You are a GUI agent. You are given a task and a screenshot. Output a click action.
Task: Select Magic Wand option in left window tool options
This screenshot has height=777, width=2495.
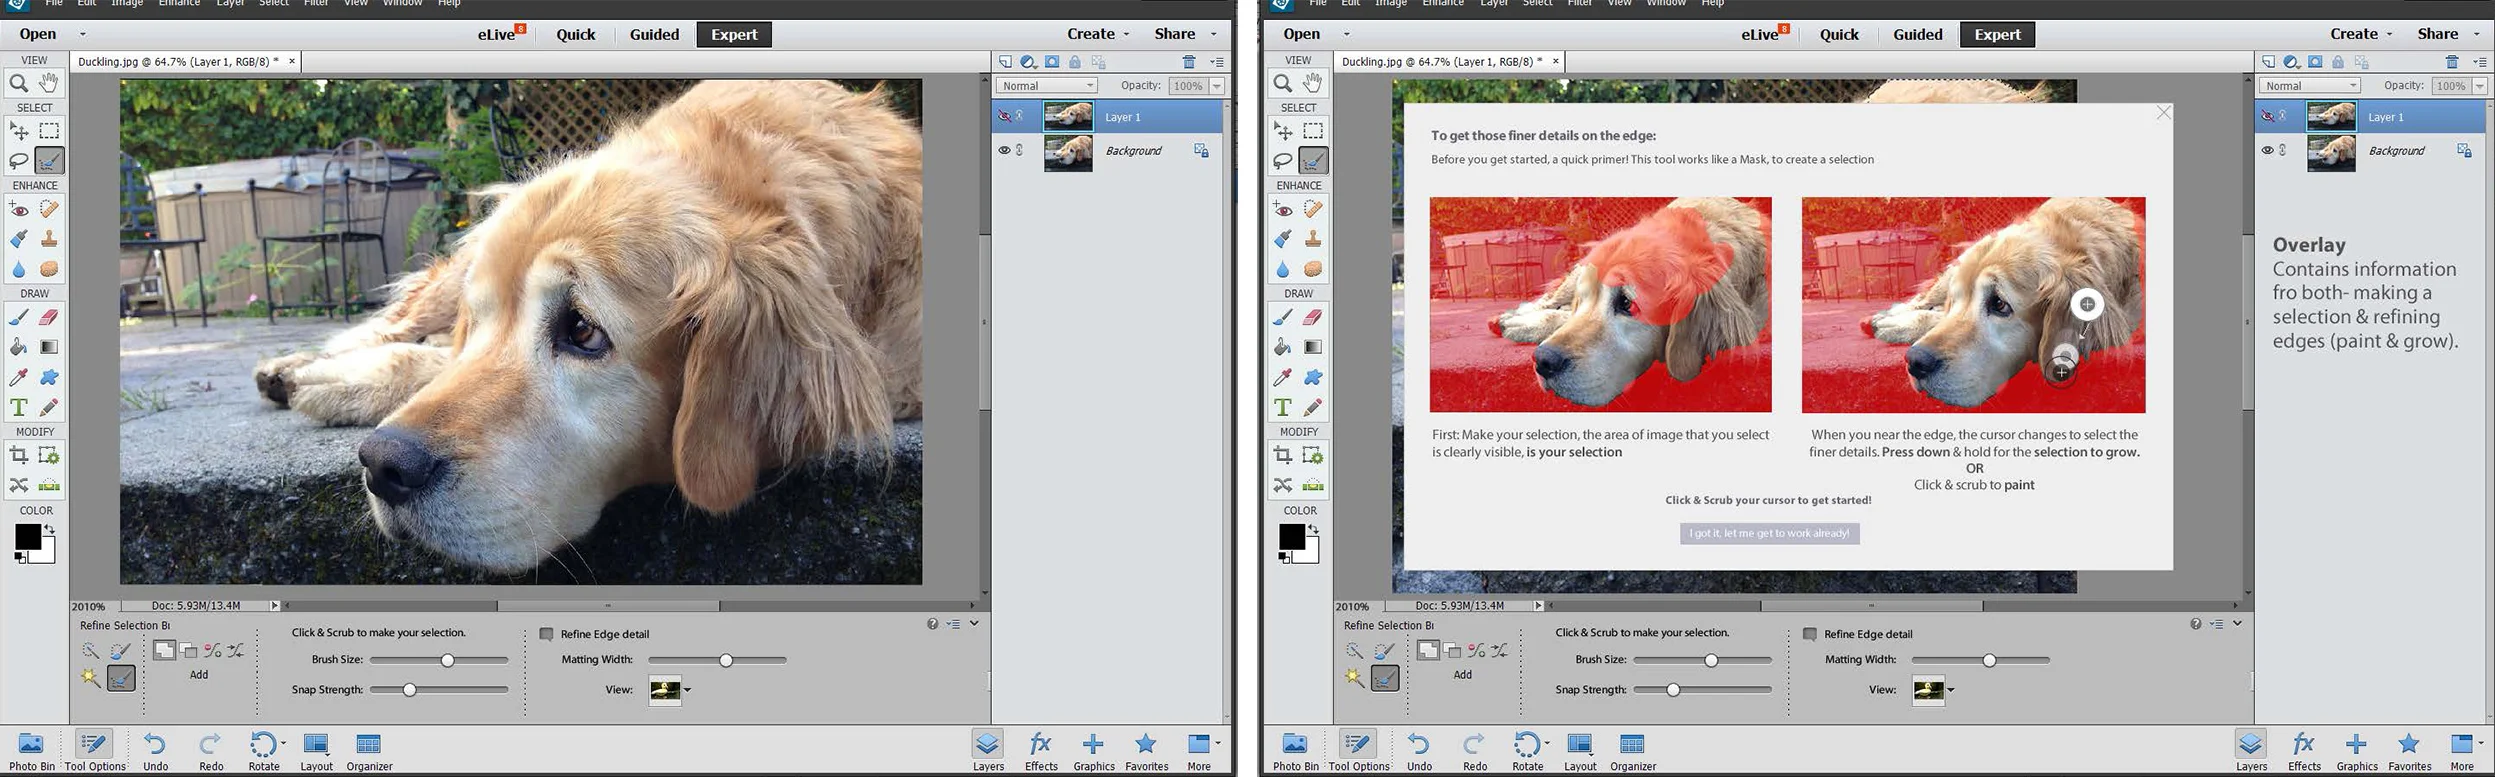coord(90,677)
